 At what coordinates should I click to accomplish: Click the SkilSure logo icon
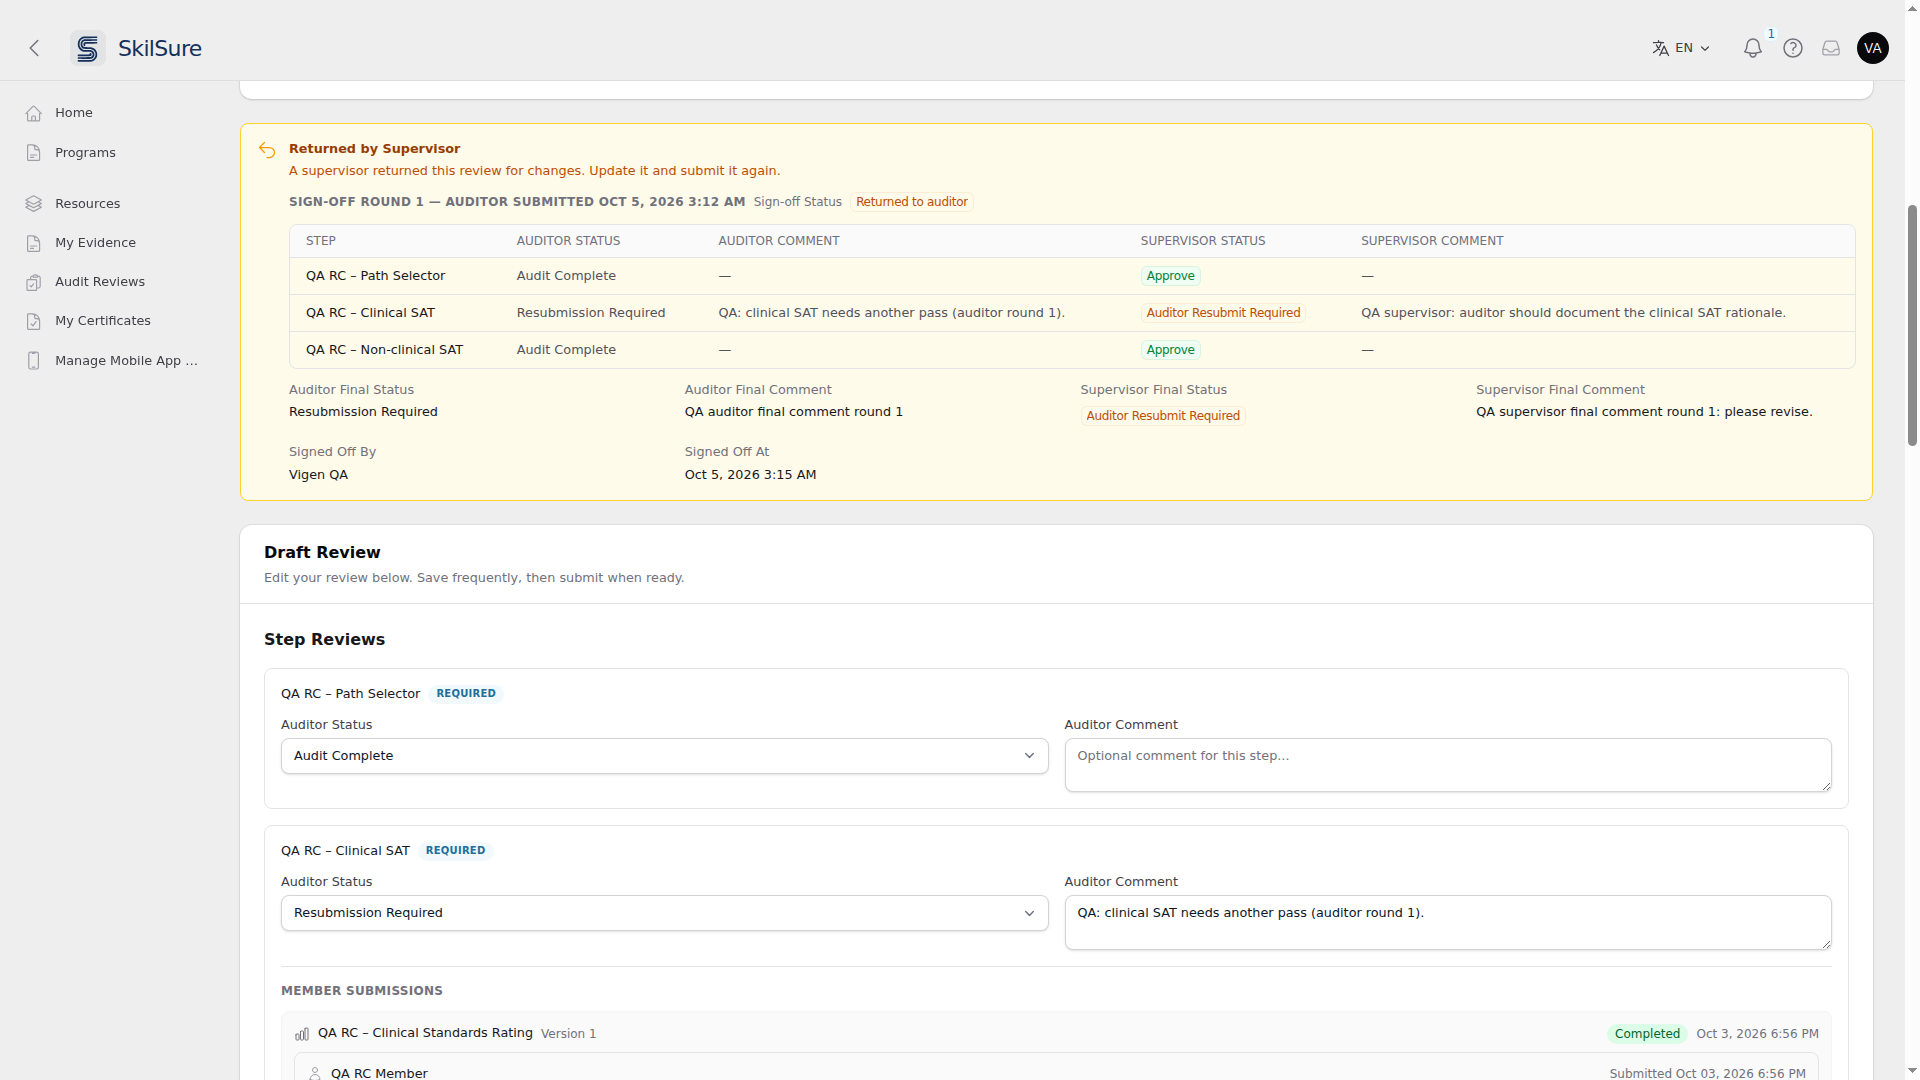88,48
